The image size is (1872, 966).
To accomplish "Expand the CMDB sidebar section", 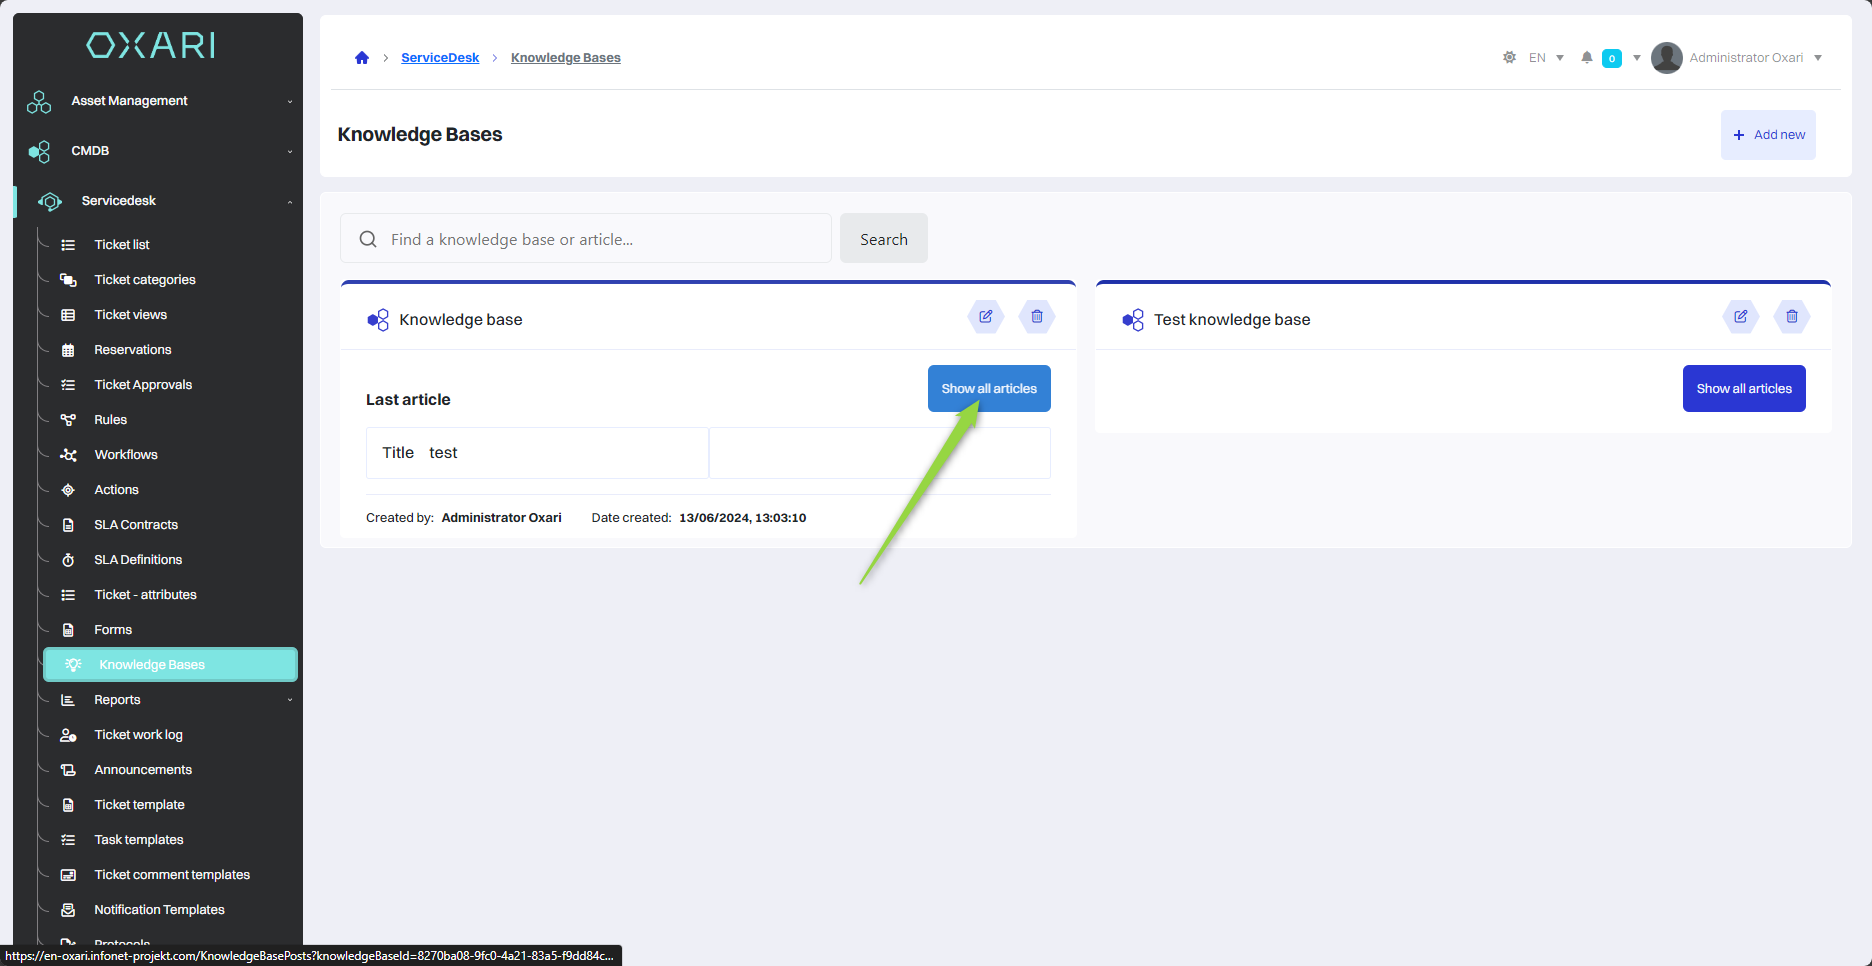I will click(90, 151).
